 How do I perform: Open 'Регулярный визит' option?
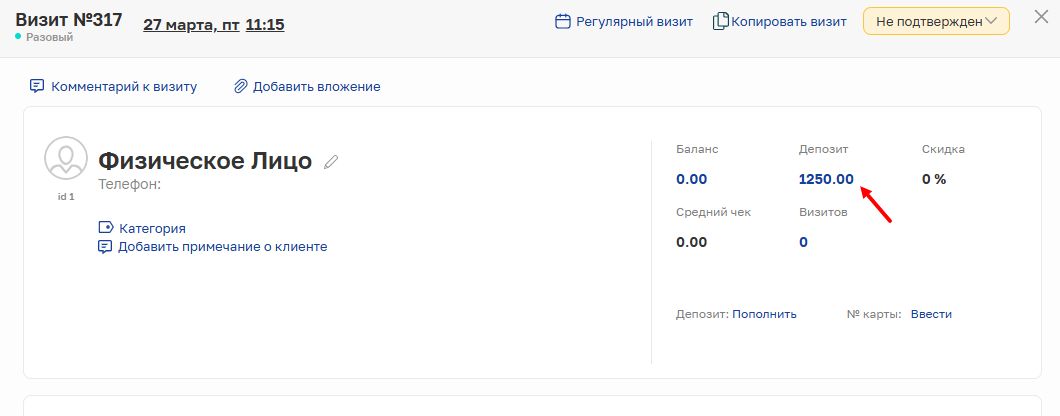coord(634,21)
